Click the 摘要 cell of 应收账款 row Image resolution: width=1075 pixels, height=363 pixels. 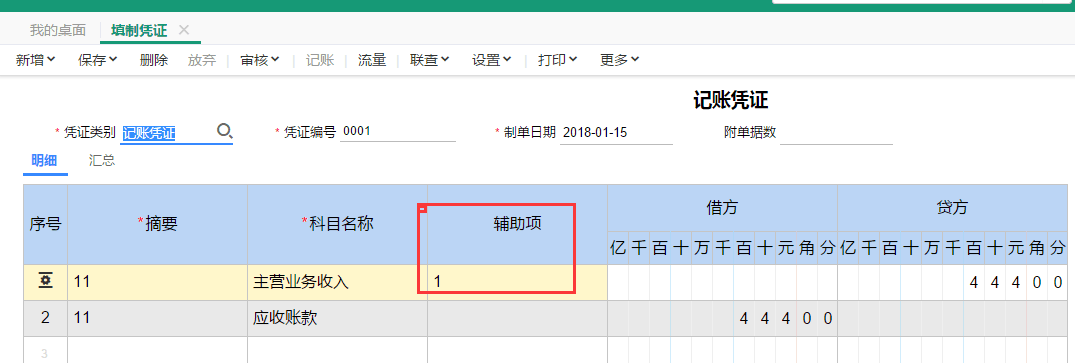click(158, 318)
